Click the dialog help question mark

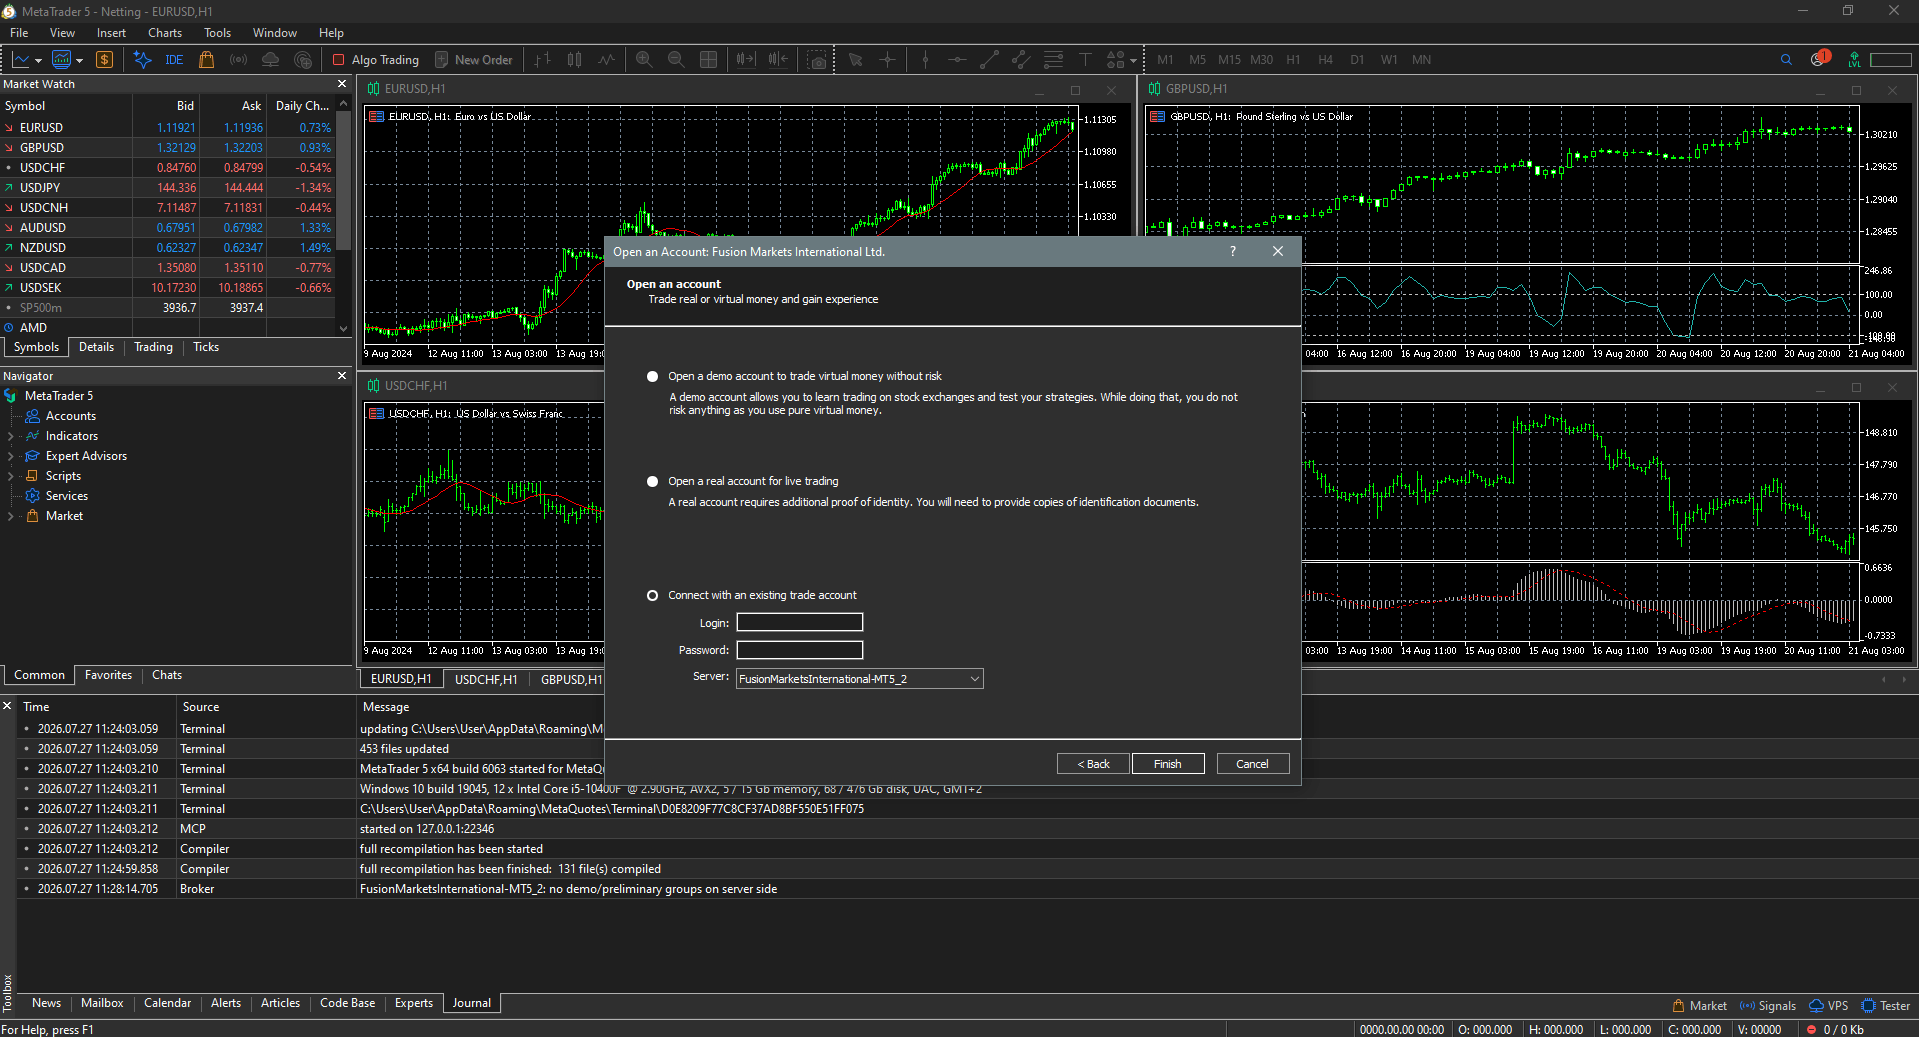[1233, 252]
